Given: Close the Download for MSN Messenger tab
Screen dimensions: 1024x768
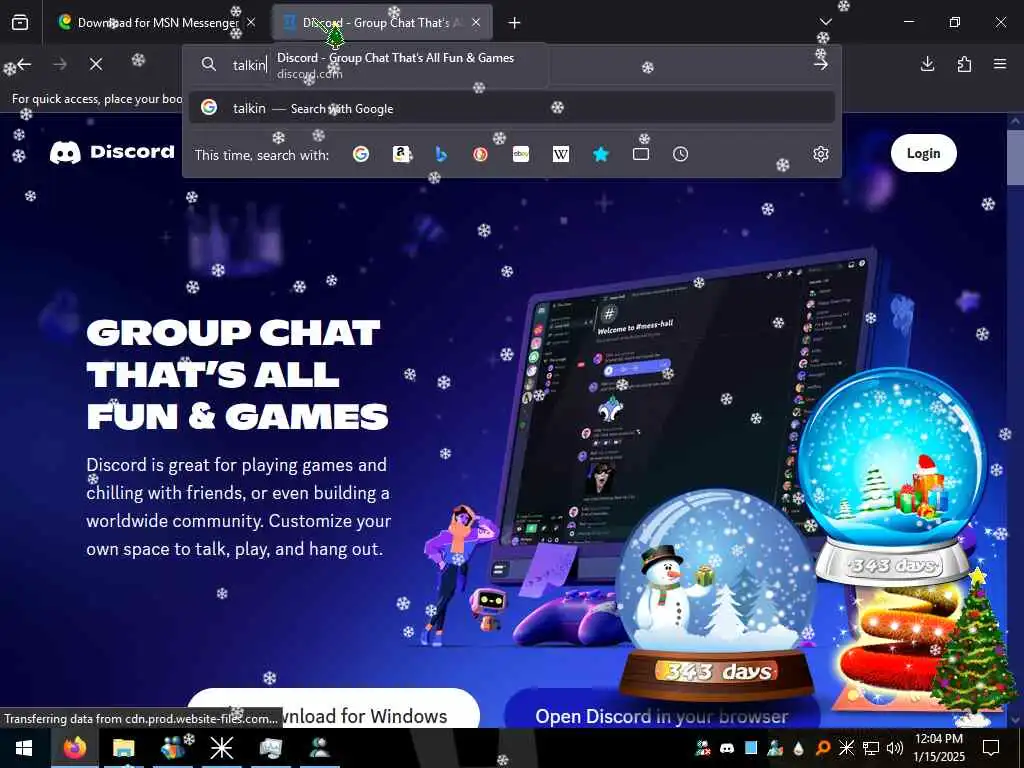Looking at the screenshot, I should pos(251,23).
